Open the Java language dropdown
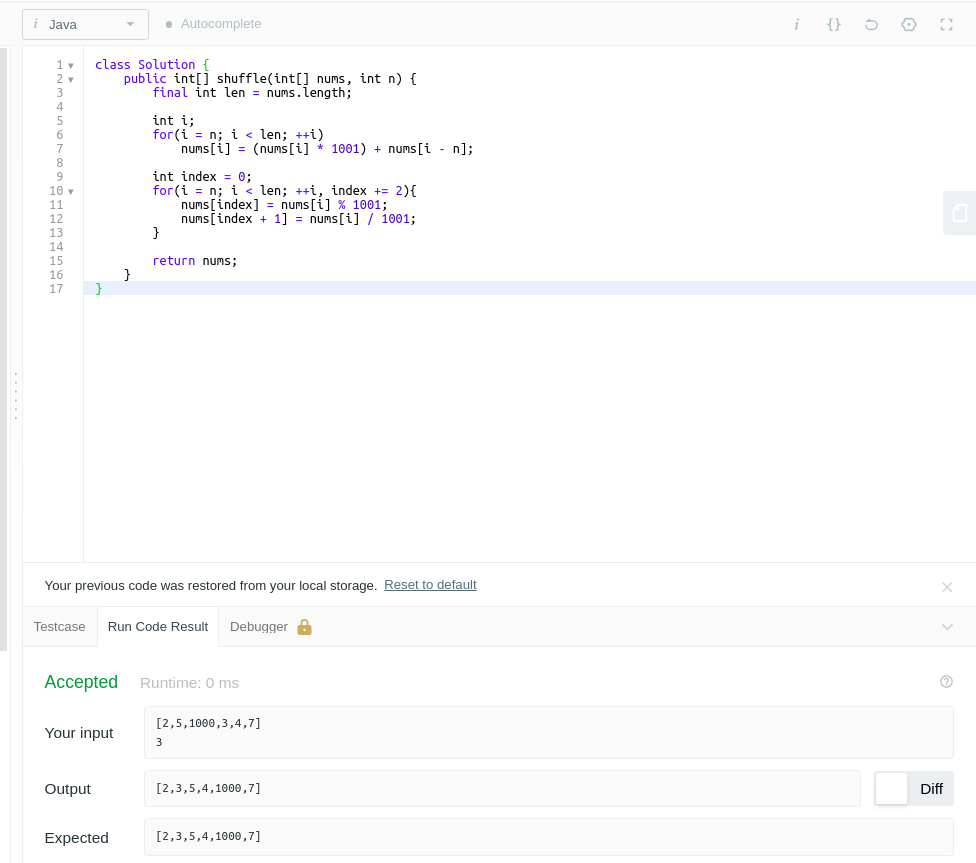976x863 pixels. (85, 24)
